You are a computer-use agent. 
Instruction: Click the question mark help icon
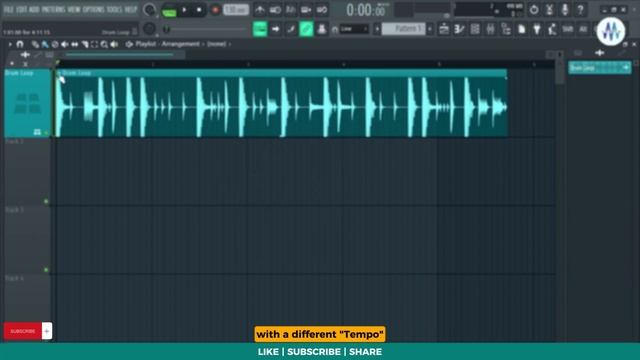(x=580, y=10)
